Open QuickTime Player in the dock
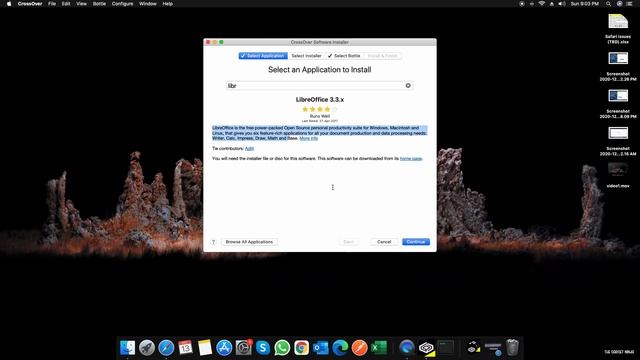Image resolution: width=640 pixels, height=360 pixels. pos(407,348)
